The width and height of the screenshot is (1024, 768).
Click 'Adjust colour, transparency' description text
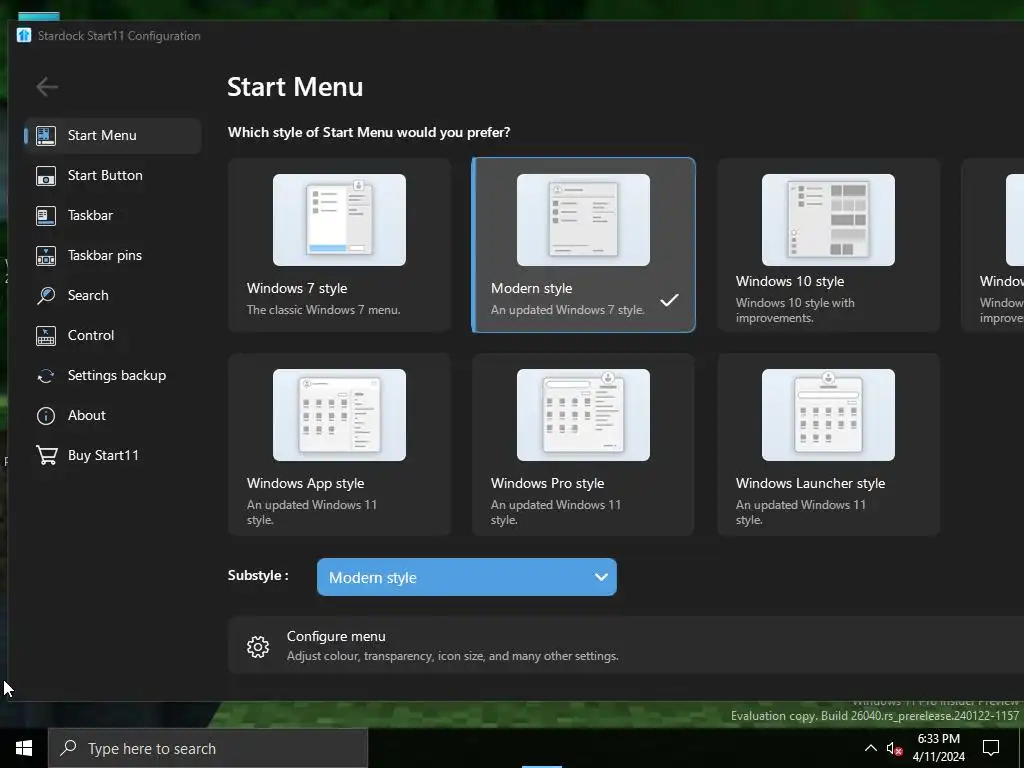(x=453, y=656)
